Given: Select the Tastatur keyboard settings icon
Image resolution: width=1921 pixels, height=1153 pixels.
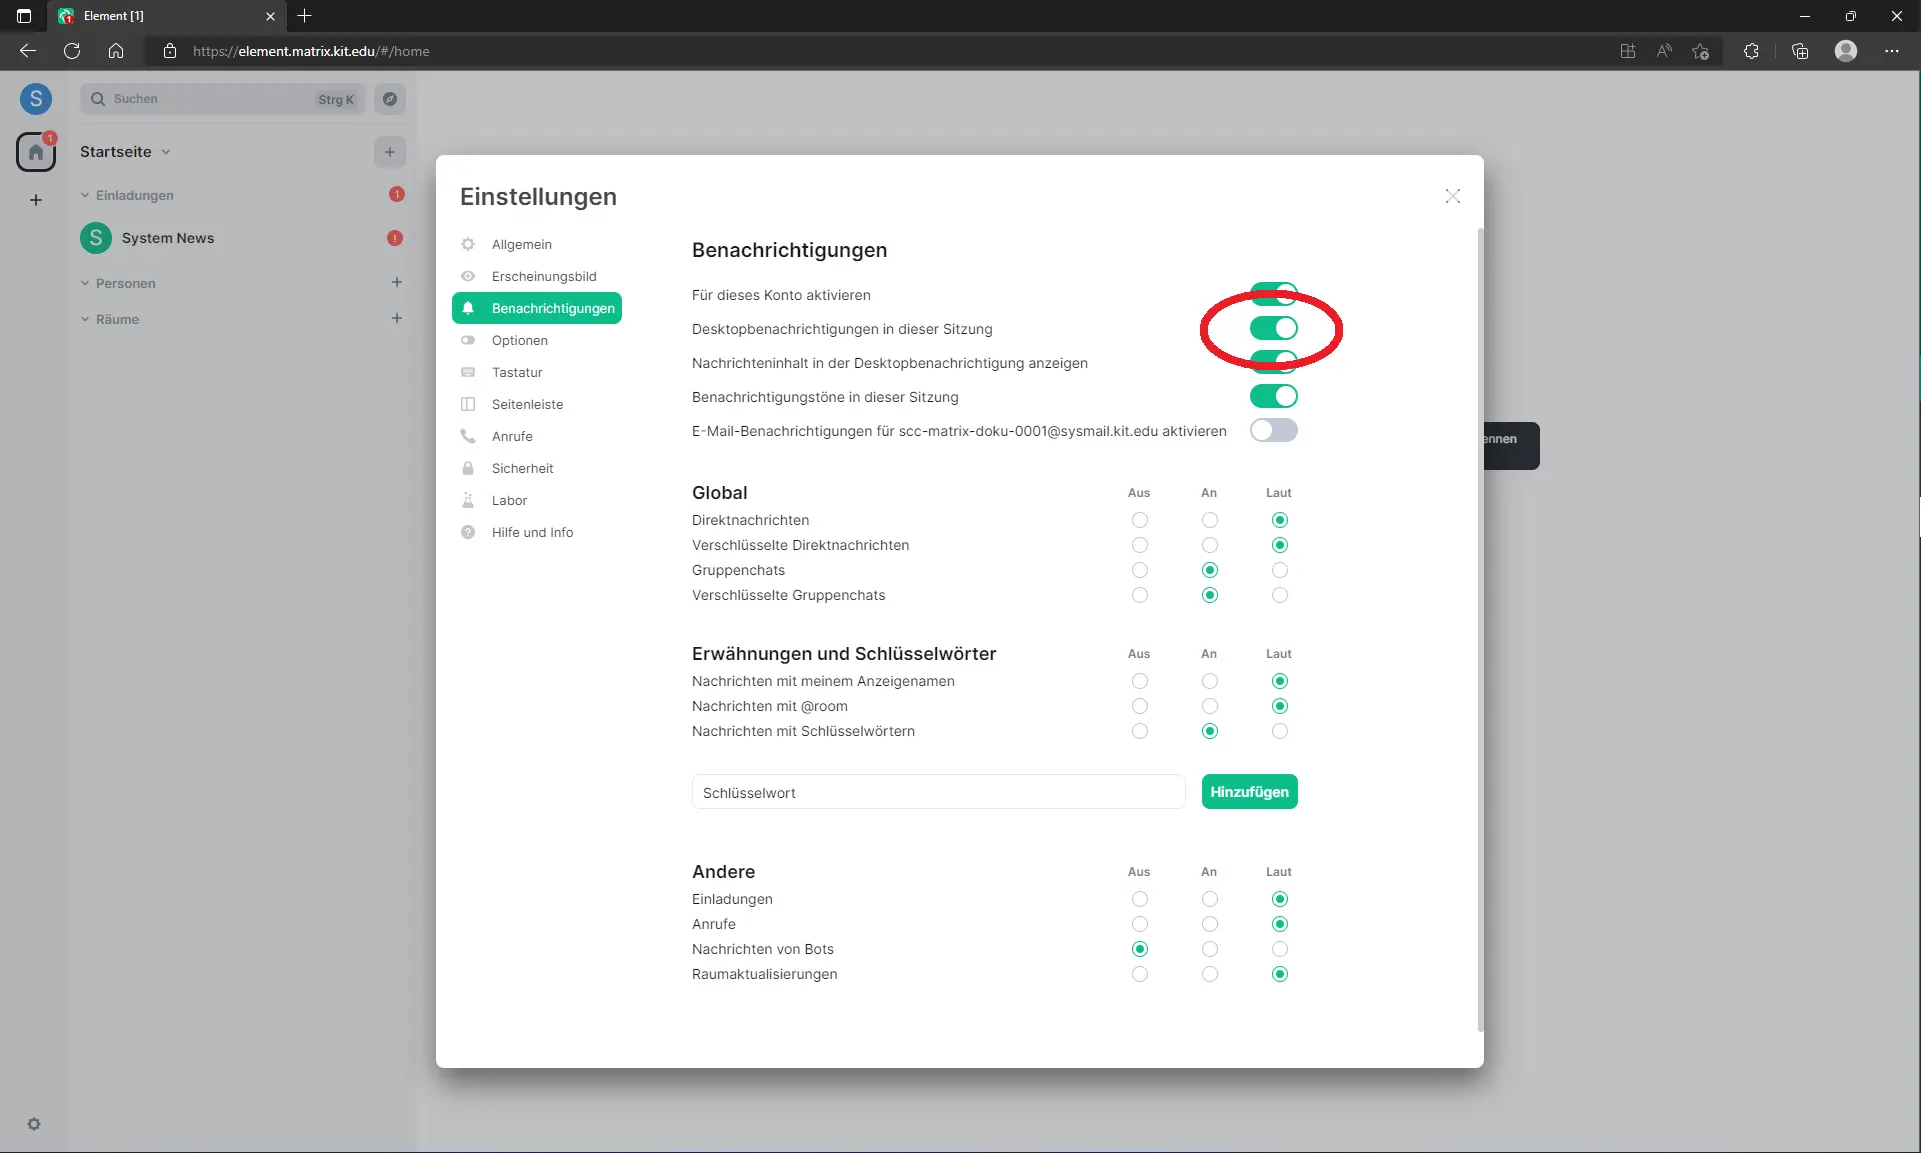Looking at the screenshot, I should [x=468, y=372].
